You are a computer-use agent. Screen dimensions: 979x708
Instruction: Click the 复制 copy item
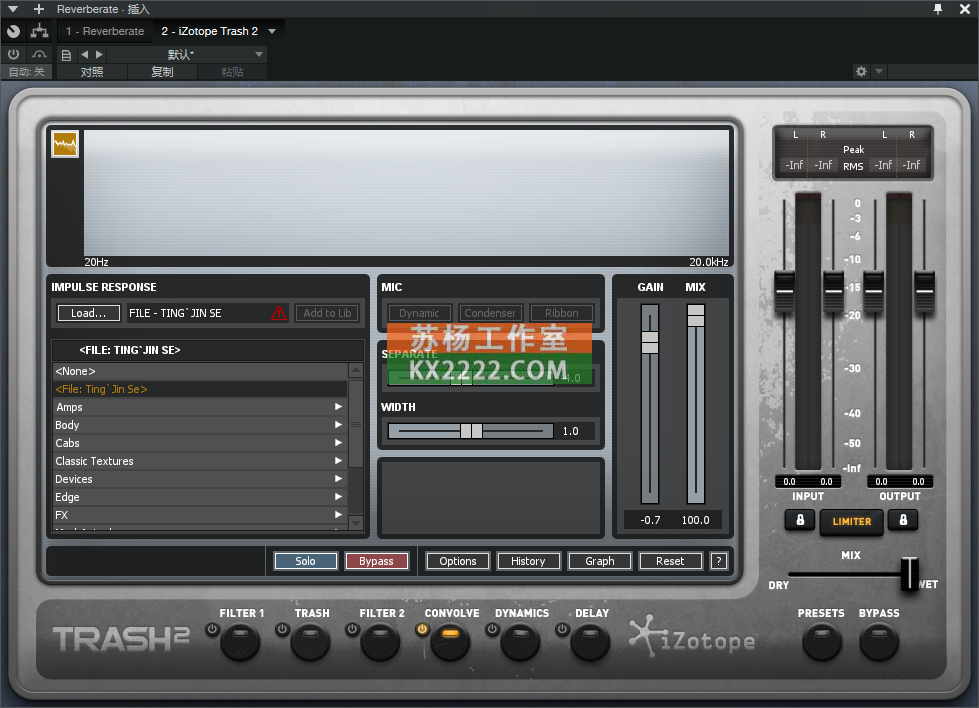[162, 72]
